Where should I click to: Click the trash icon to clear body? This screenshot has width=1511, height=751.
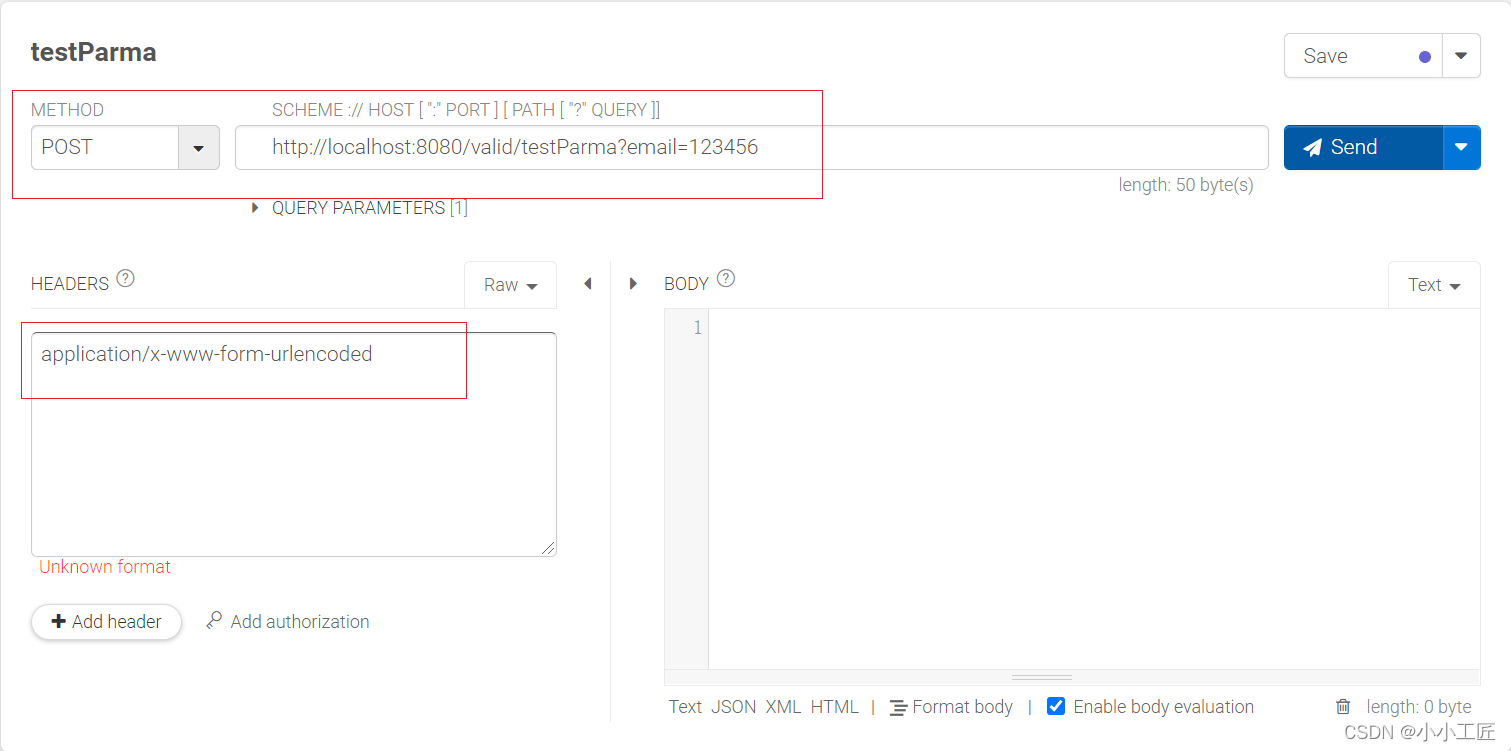pyautogui.click(x=1342, y=707)
